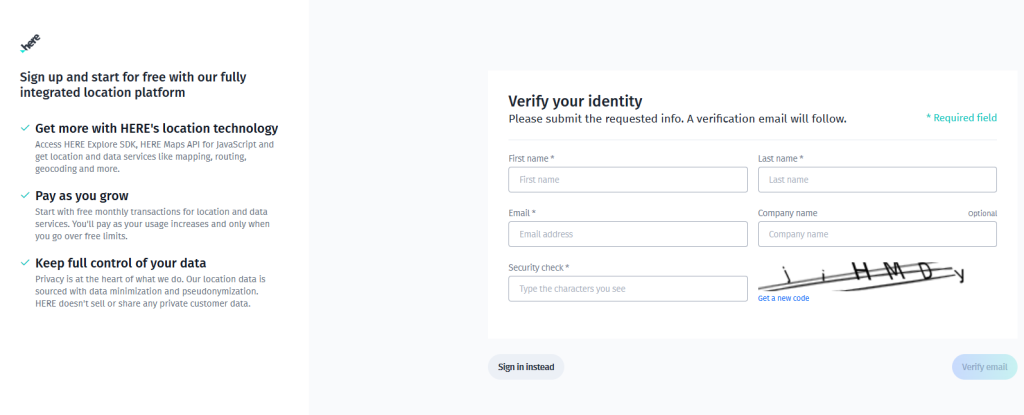This screenshot has height=415, width=1024.
Task: Click into the Company name field
Action: click(x=877, y=234)
